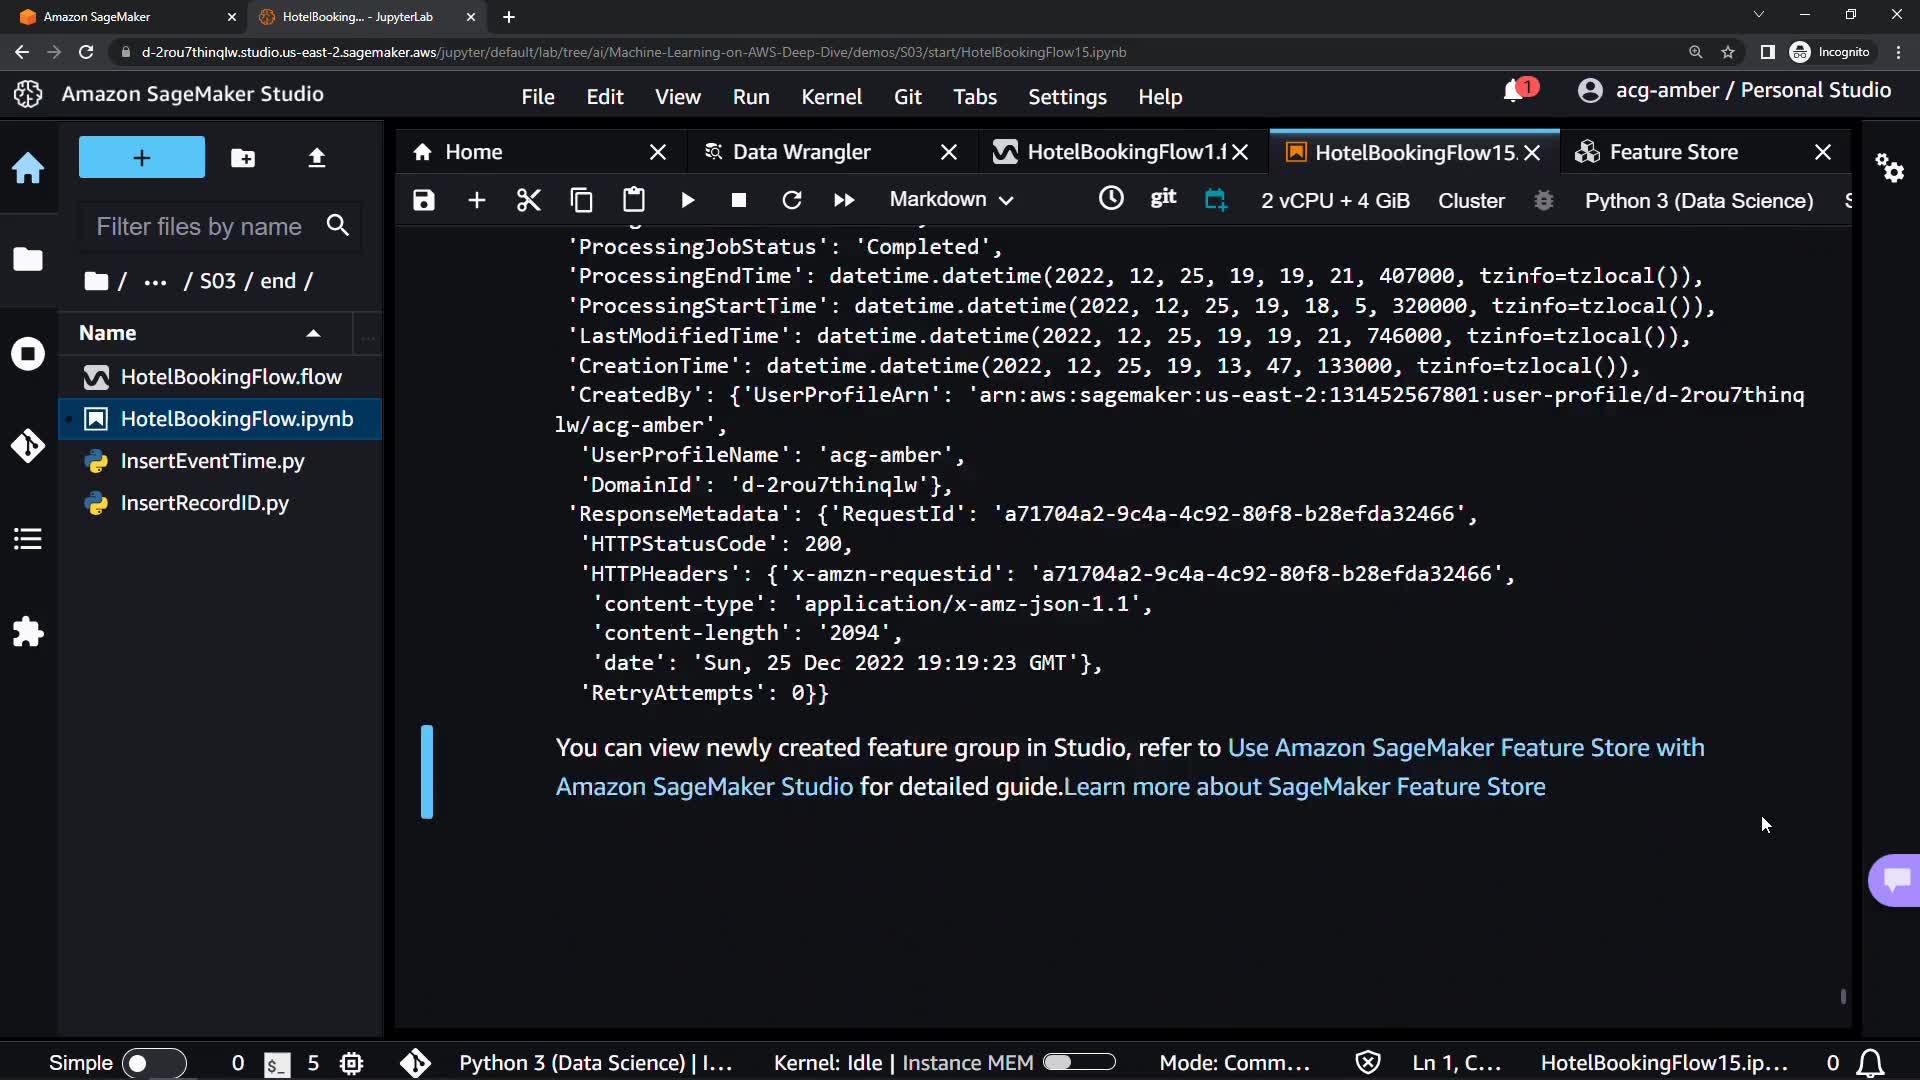Click the Filter files by name field
The height and width of the screenshot is (1080, 1920).
point(200,227)
